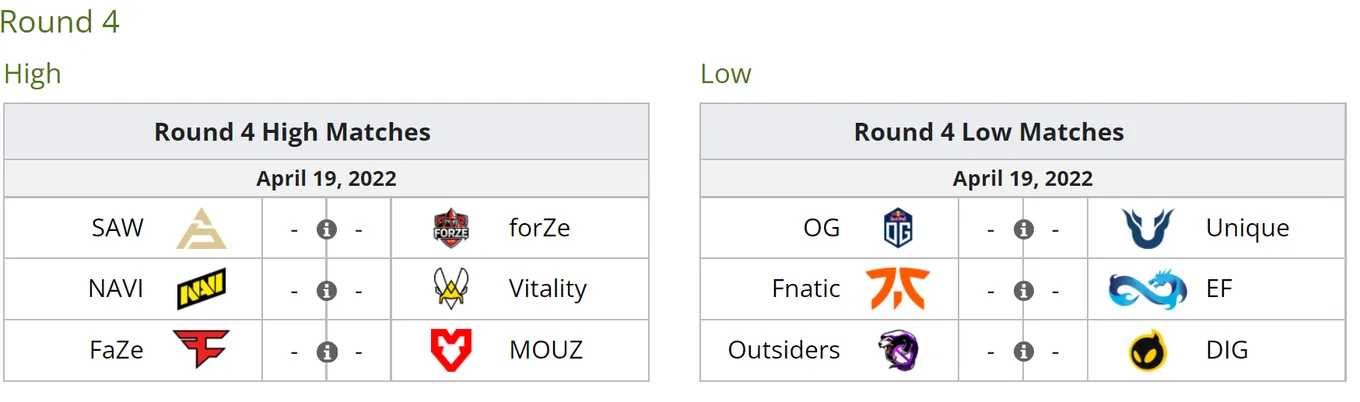
Task: Open match info for NAVI vs Vitality
Action: 326,291
